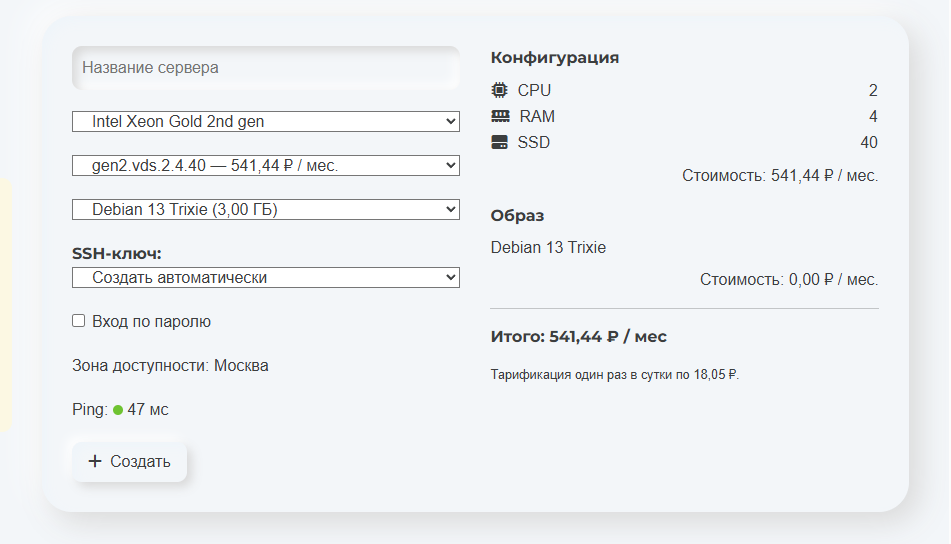Click 'Стоимость: 541,44 ₽ / мес.' line
Image resolution: width=951 pixels, height=544 pixels.
[780, 176]
